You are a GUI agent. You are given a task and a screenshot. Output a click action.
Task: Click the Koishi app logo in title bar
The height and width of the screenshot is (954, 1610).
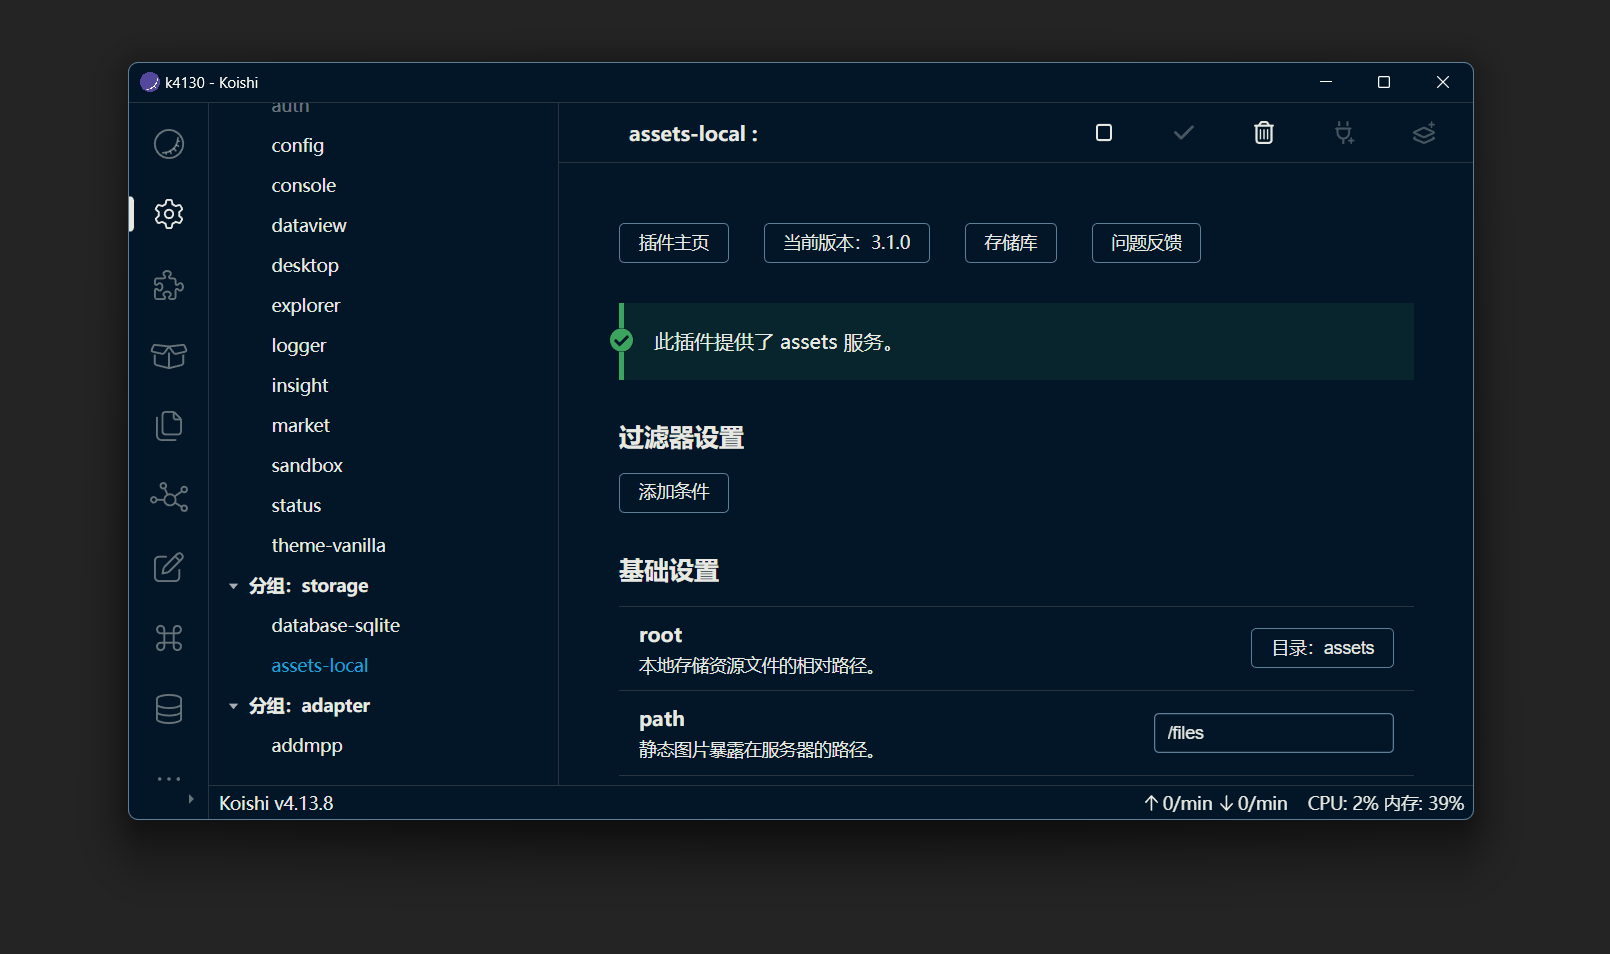[150, 82]
